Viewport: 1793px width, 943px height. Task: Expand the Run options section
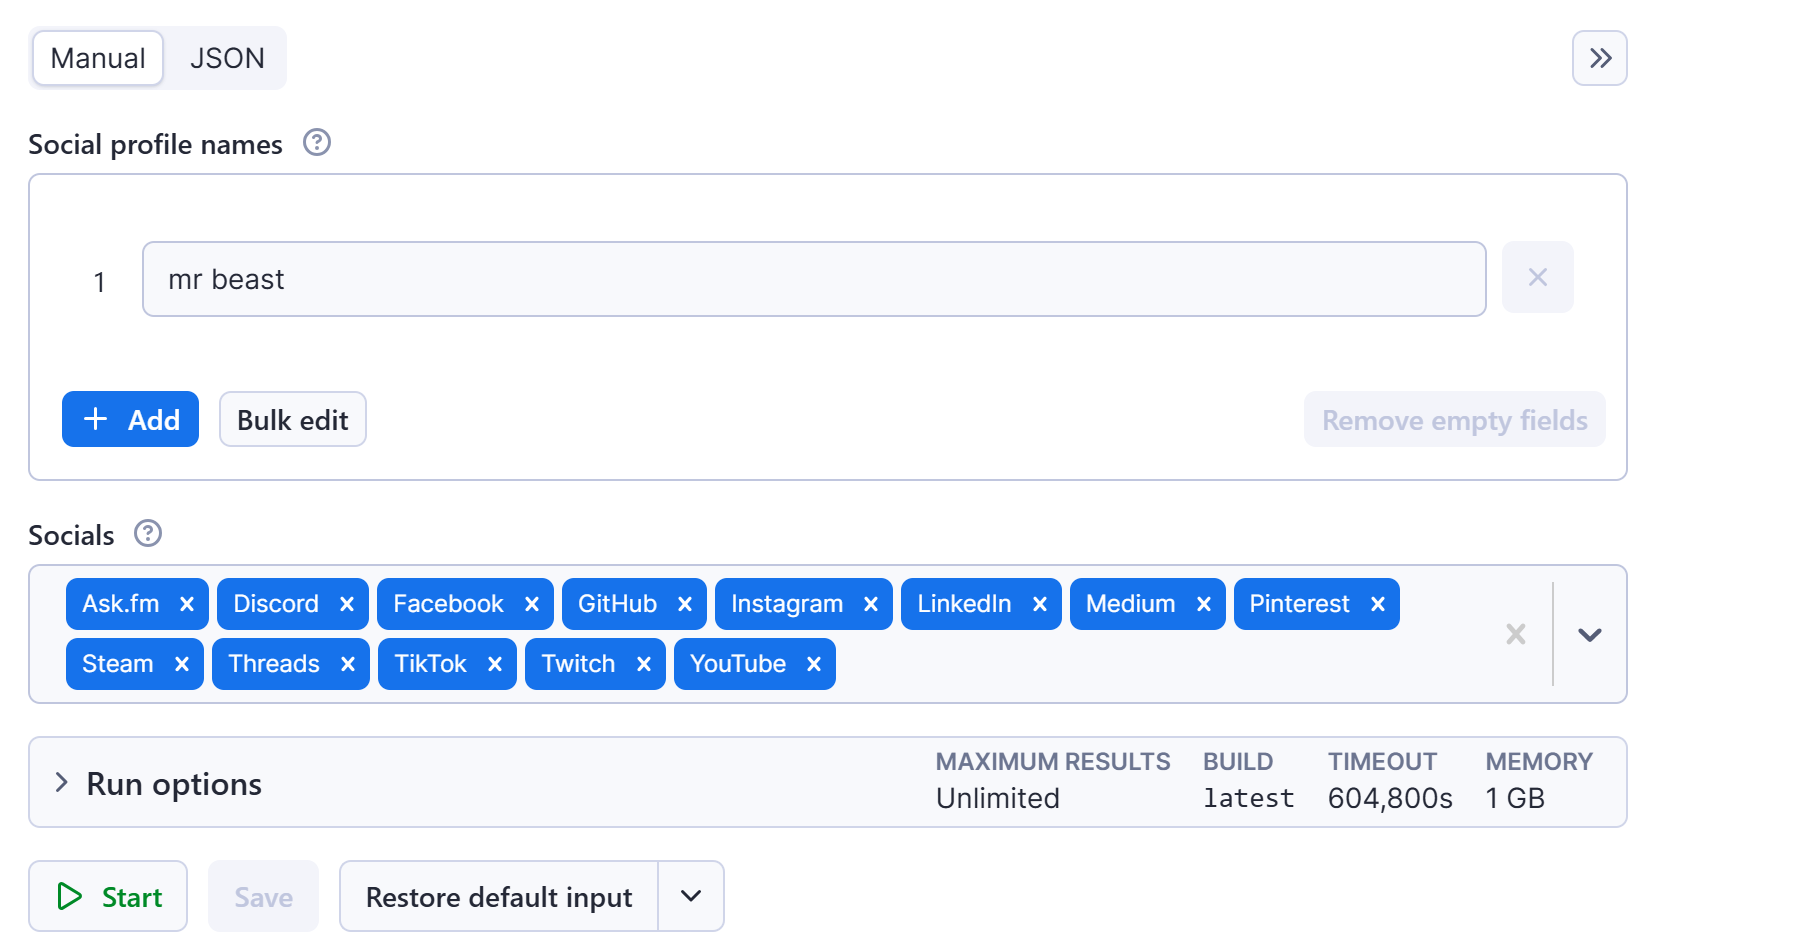coord(62,783)
